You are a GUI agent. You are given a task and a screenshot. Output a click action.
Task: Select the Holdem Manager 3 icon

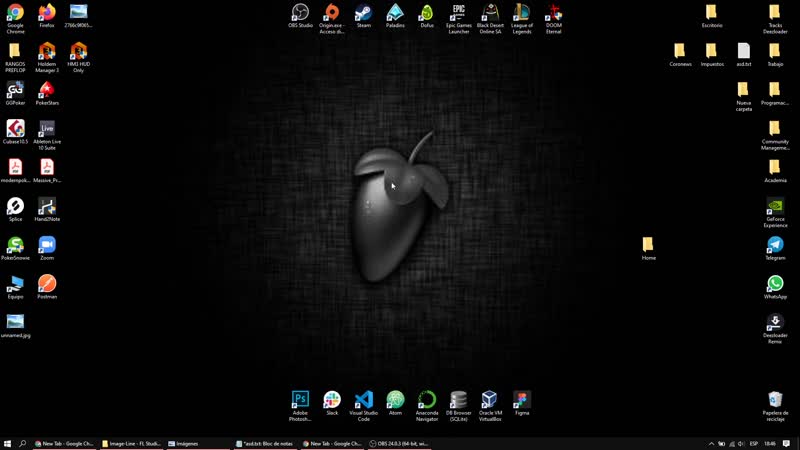pyautogui.click(x=47, y=51)
